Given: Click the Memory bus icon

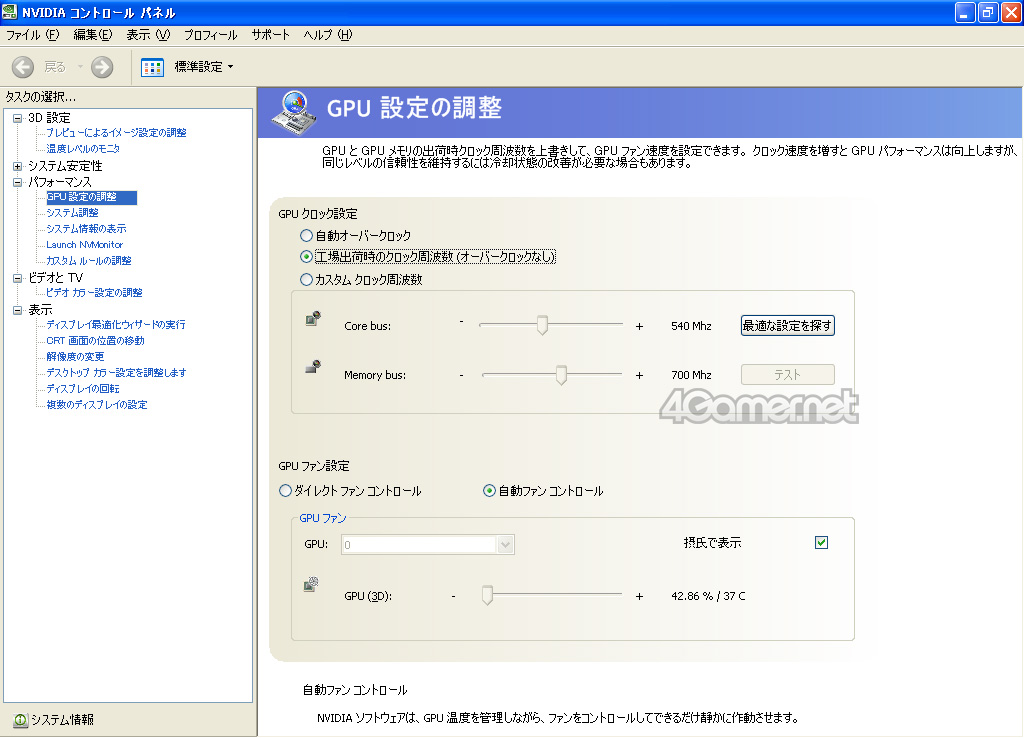Looking at the screenshot, I should coord(313,366).
